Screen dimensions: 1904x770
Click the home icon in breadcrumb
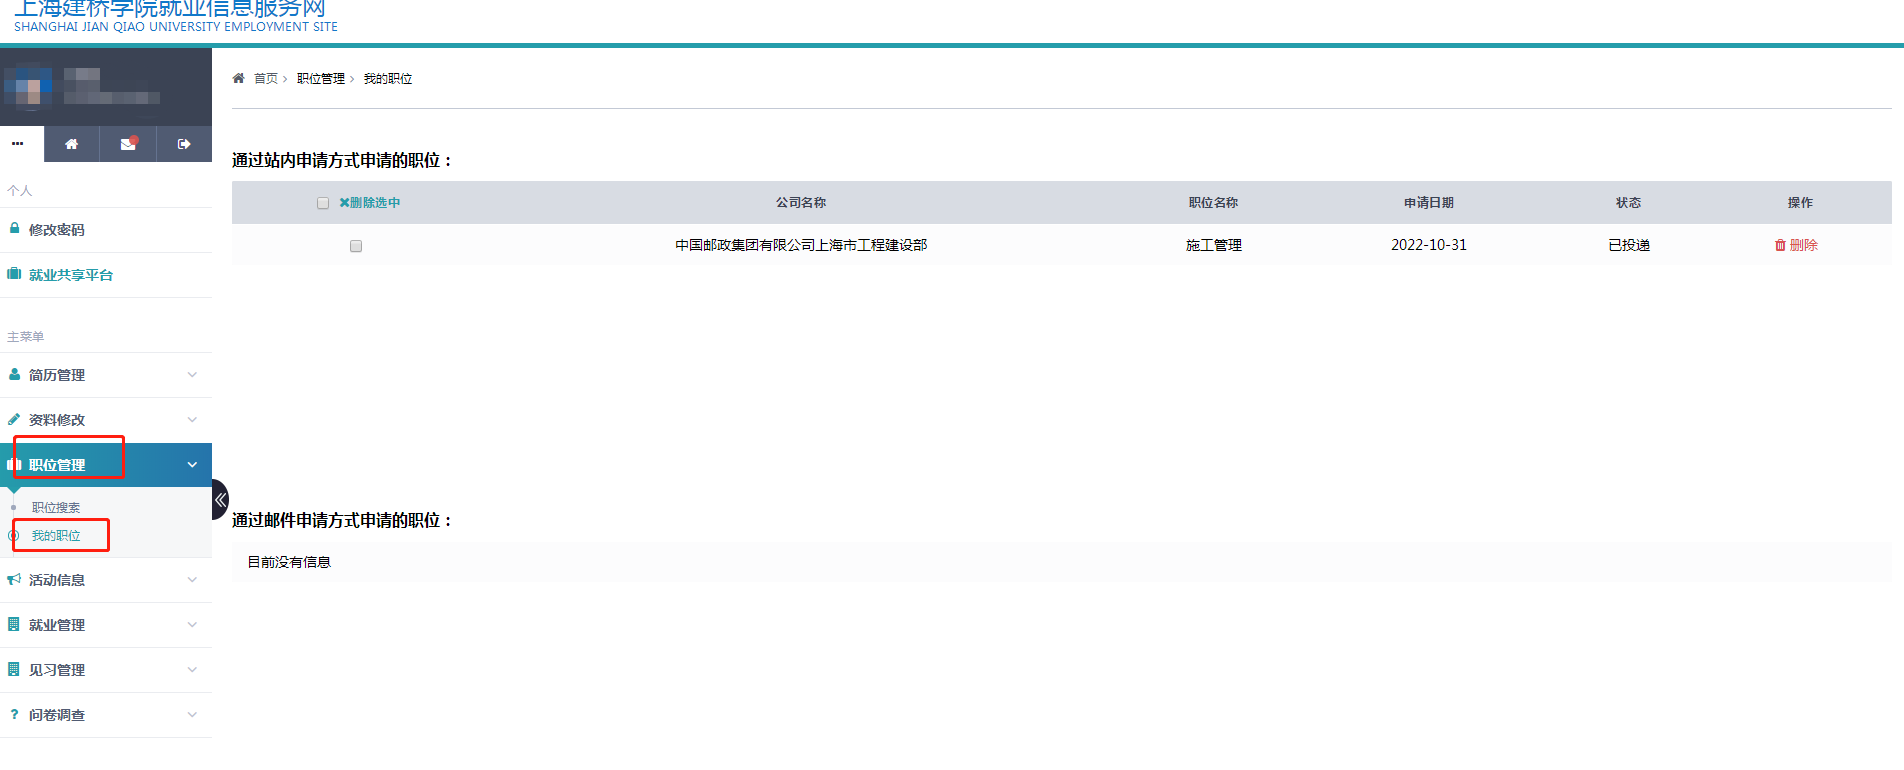238,78
